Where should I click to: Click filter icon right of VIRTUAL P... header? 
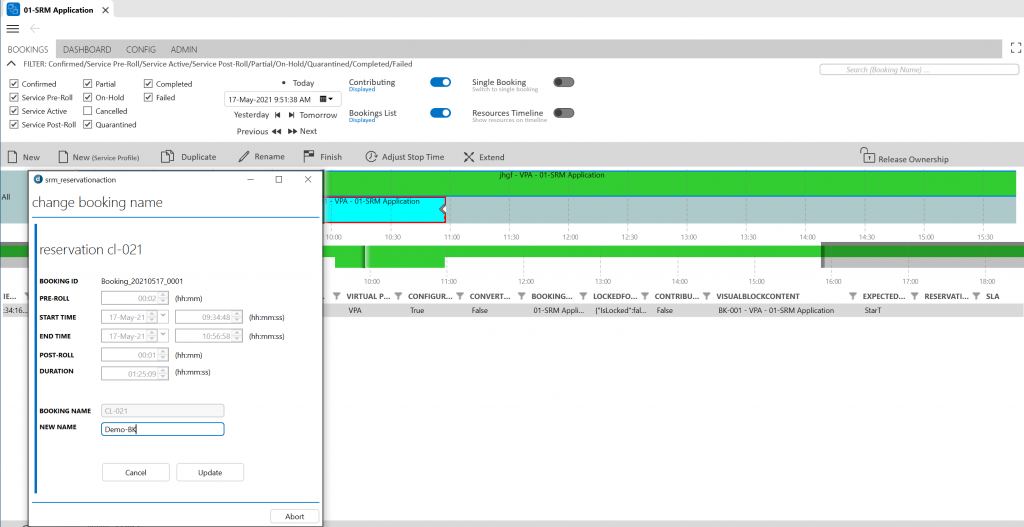[398, 296]
